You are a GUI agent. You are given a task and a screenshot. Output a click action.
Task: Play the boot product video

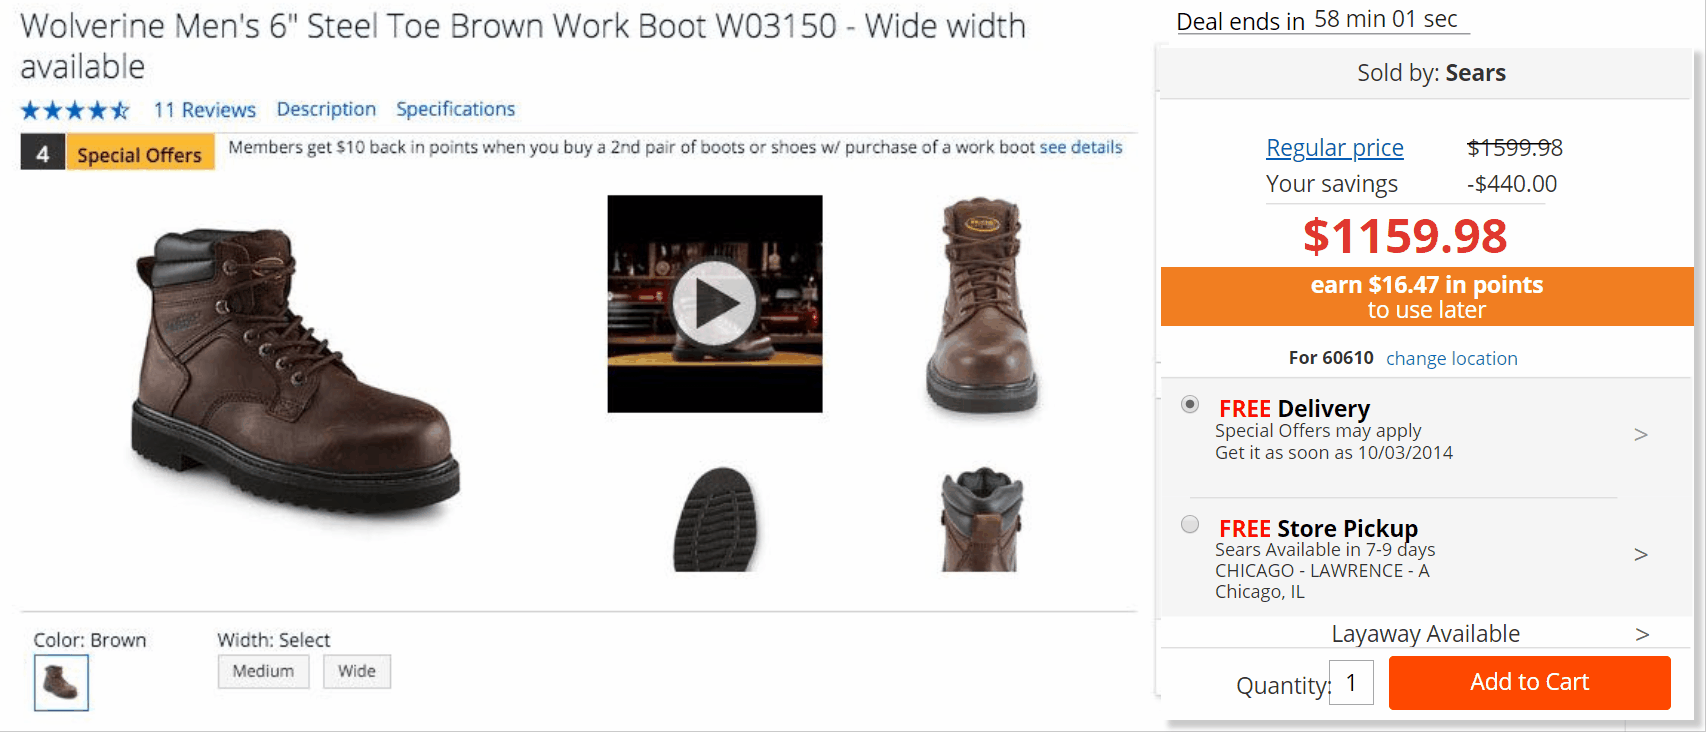coord(714,303)
